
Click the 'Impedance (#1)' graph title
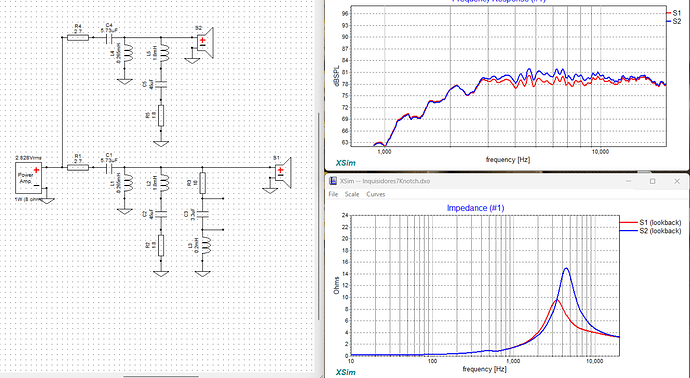[x=475, y=208]
